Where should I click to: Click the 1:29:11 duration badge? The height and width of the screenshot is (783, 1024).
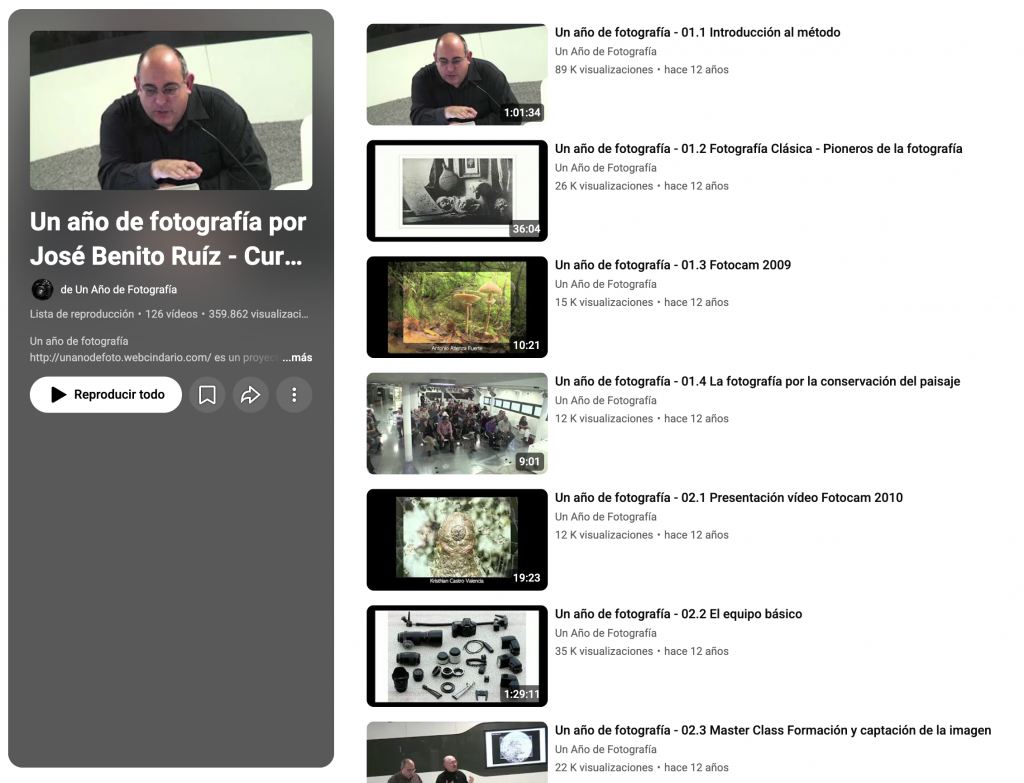click(522, 694)
